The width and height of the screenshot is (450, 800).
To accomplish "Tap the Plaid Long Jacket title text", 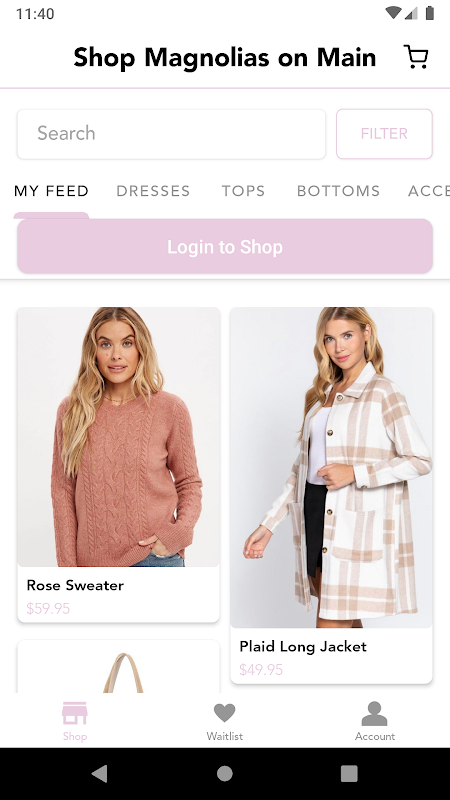I will pos(303,646).
